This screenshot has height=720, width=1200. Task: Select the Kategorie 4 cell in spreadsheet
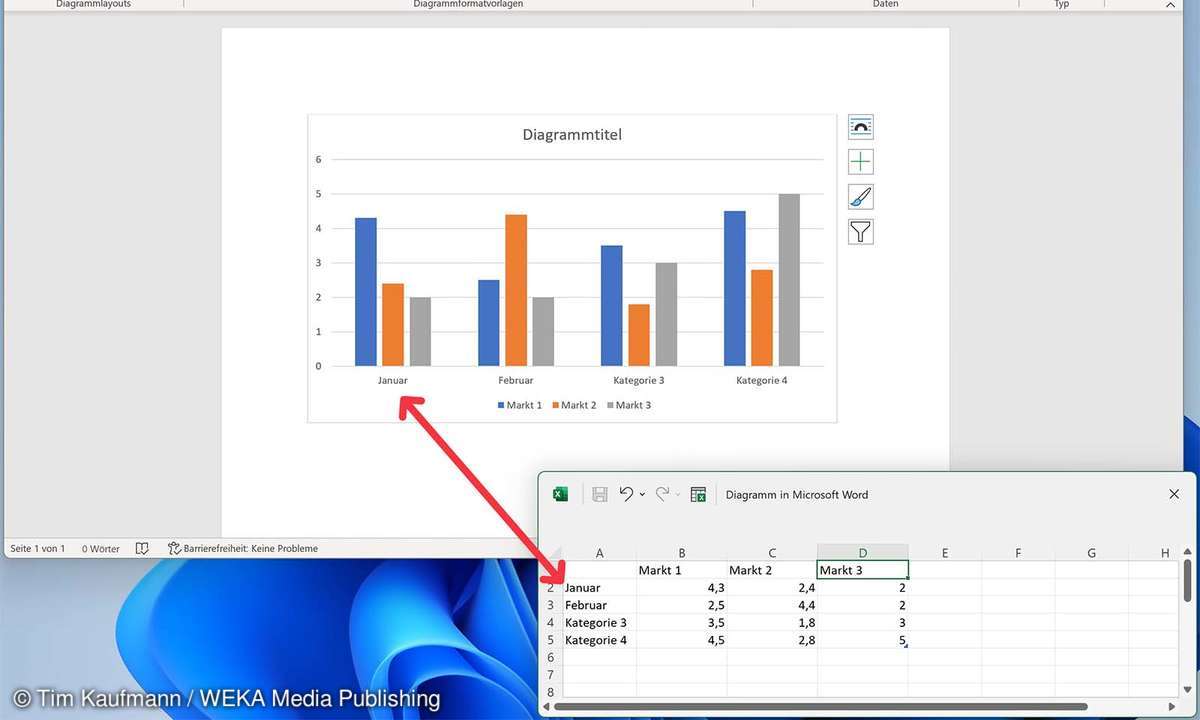599,640
